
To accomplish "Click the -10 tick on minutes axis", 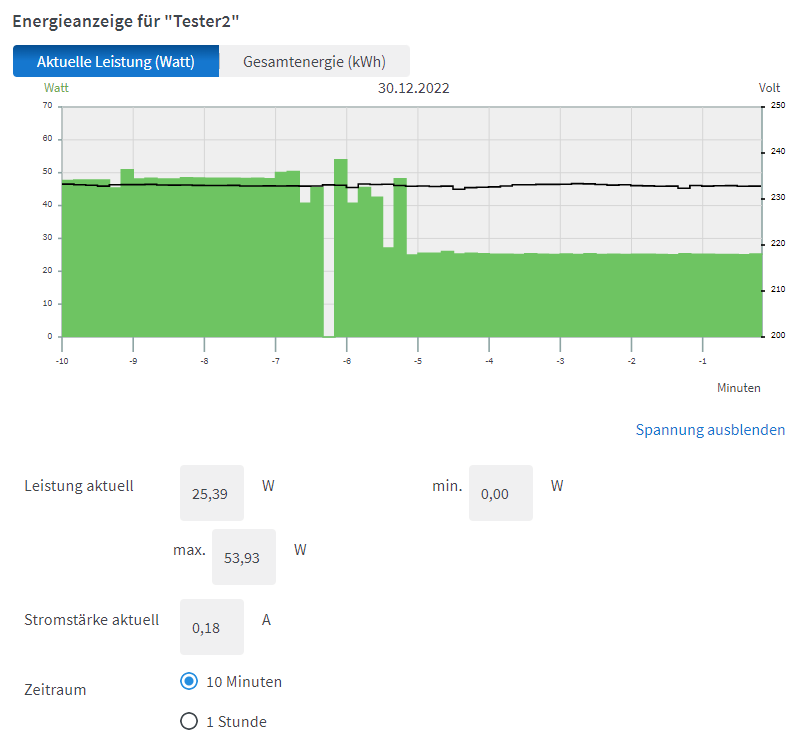I will pyautogui.click(x=62, y=361).
